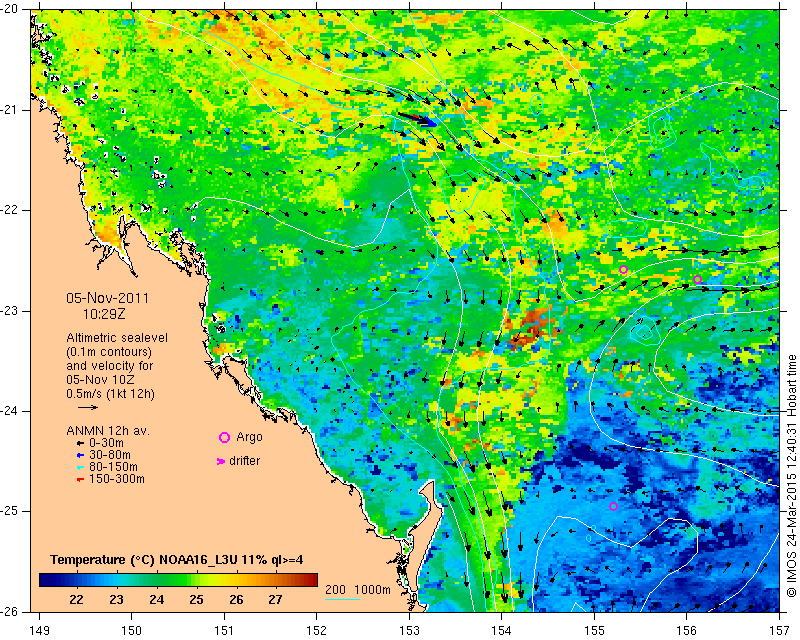Click the '0-30m' depth label
The width and height of the screenshot is (800, 640).
[x=106, y=443]
